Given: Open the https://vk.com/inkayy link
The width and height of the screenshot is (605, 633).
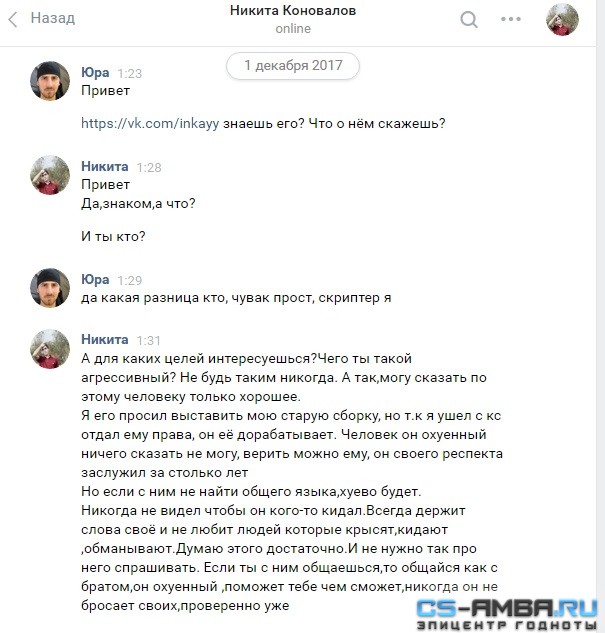Looking at the screenshot, I should pyautogui.click(x=150, y=123).
